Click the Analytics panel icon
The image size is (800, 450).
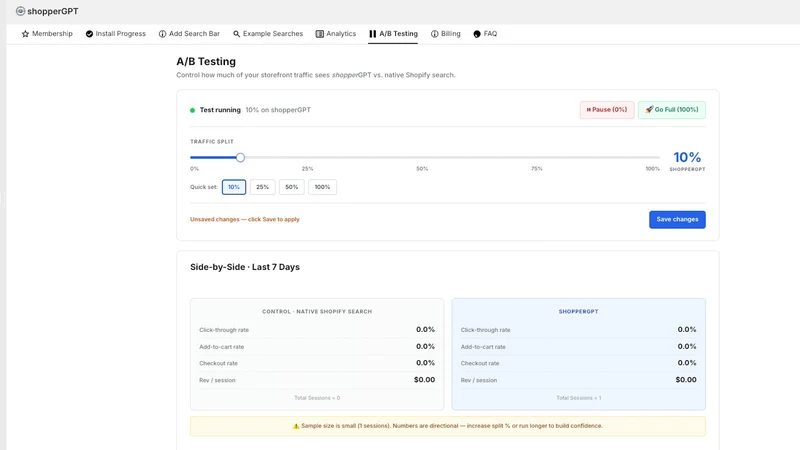tap(319, 34)
